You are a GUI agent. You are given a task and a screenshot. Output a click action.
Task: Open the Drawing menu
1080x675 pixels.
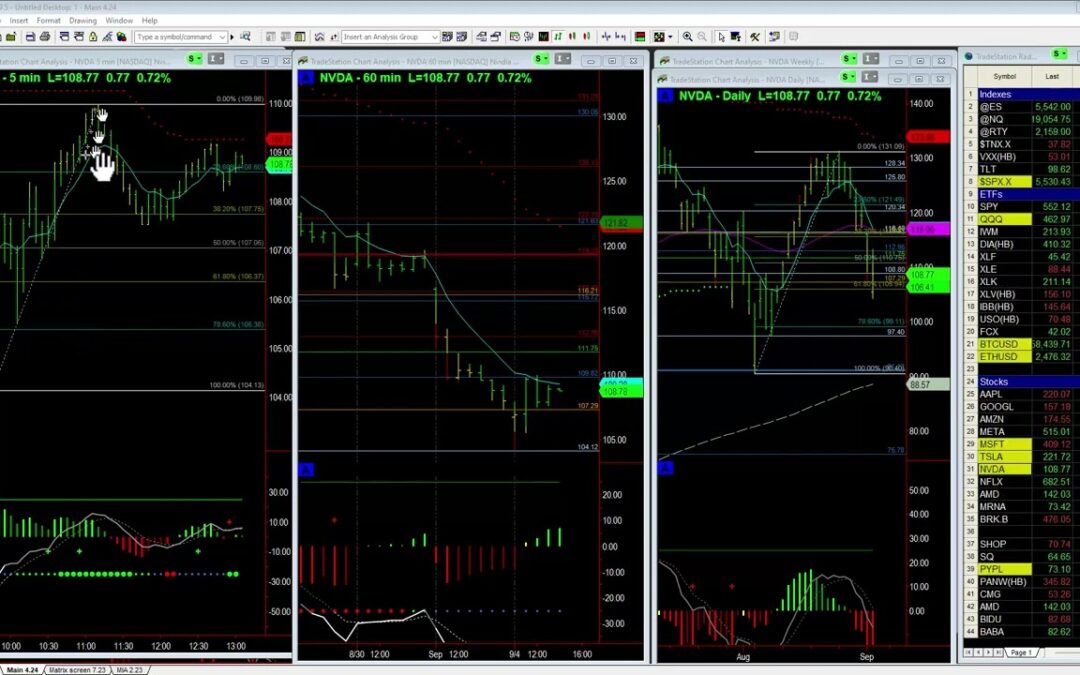83,21
